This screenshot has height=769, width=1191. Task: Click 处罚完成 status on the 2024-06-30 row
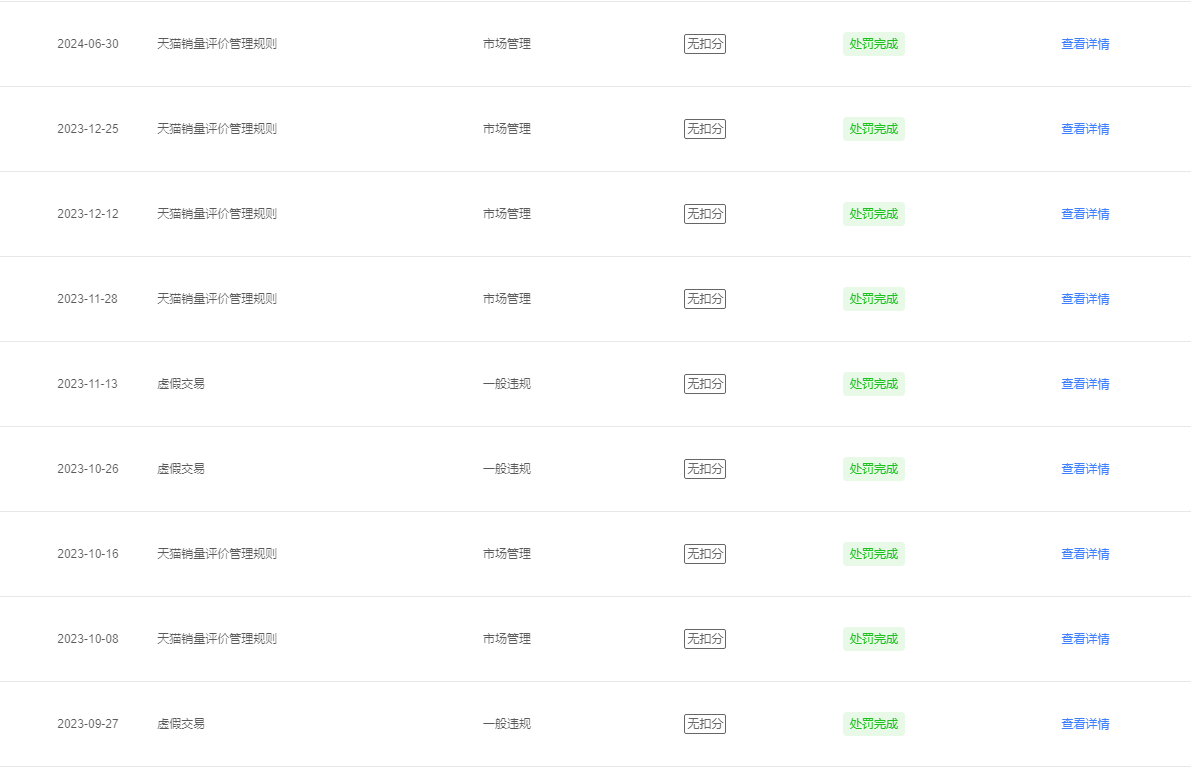point(874,44)
